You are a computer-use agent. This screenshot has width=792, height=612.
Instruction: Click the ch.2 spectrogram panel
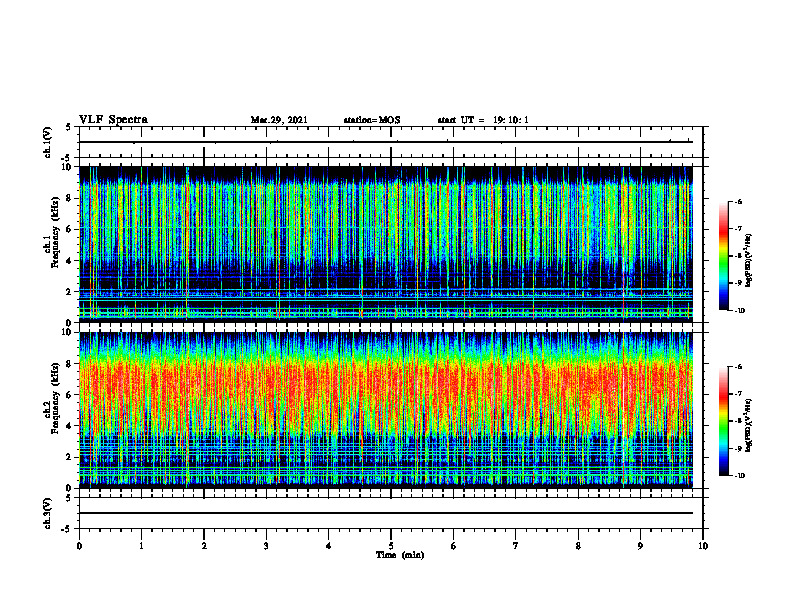(386, 410)
